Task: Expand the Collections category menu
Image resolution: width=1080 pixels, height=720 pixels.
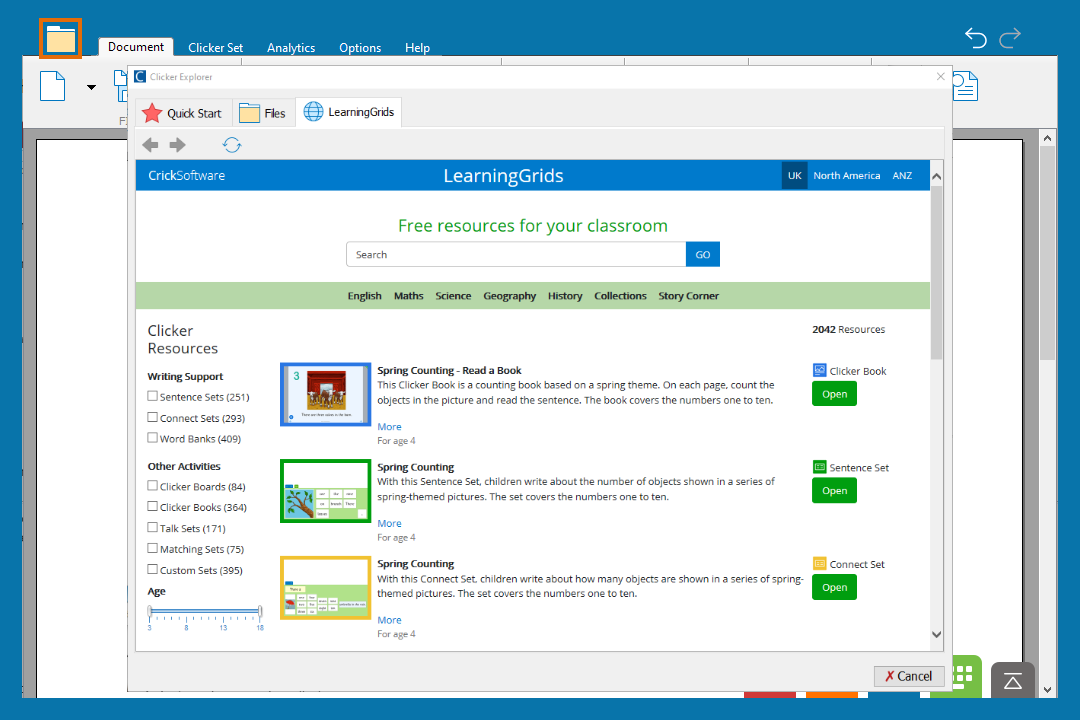Action: pos(620,296)
